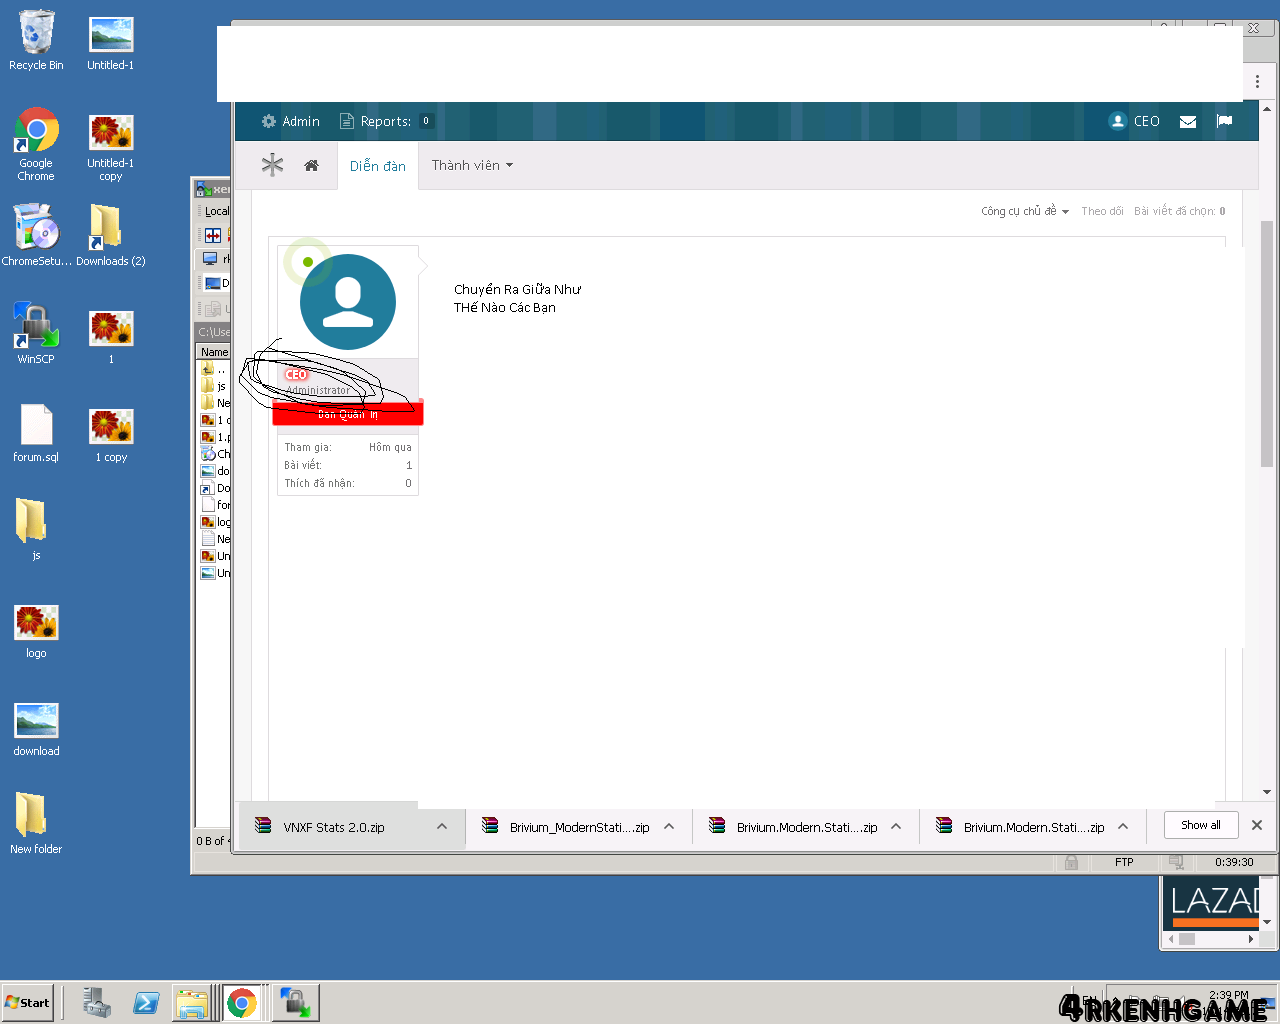Click the forum home icon
The width and height of the screenshot is (1280, 1024).
tap(311, 166)
